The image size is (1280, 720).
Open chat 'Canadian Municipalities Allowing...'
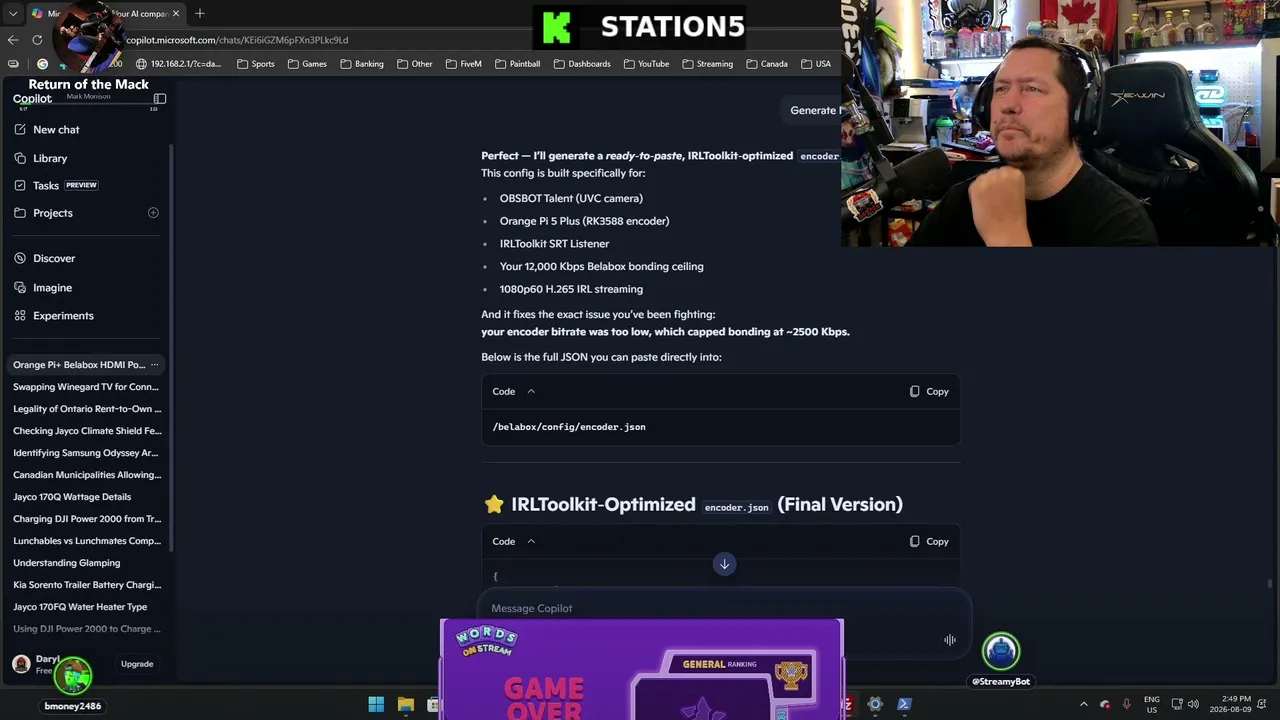[x=87, y=475]
